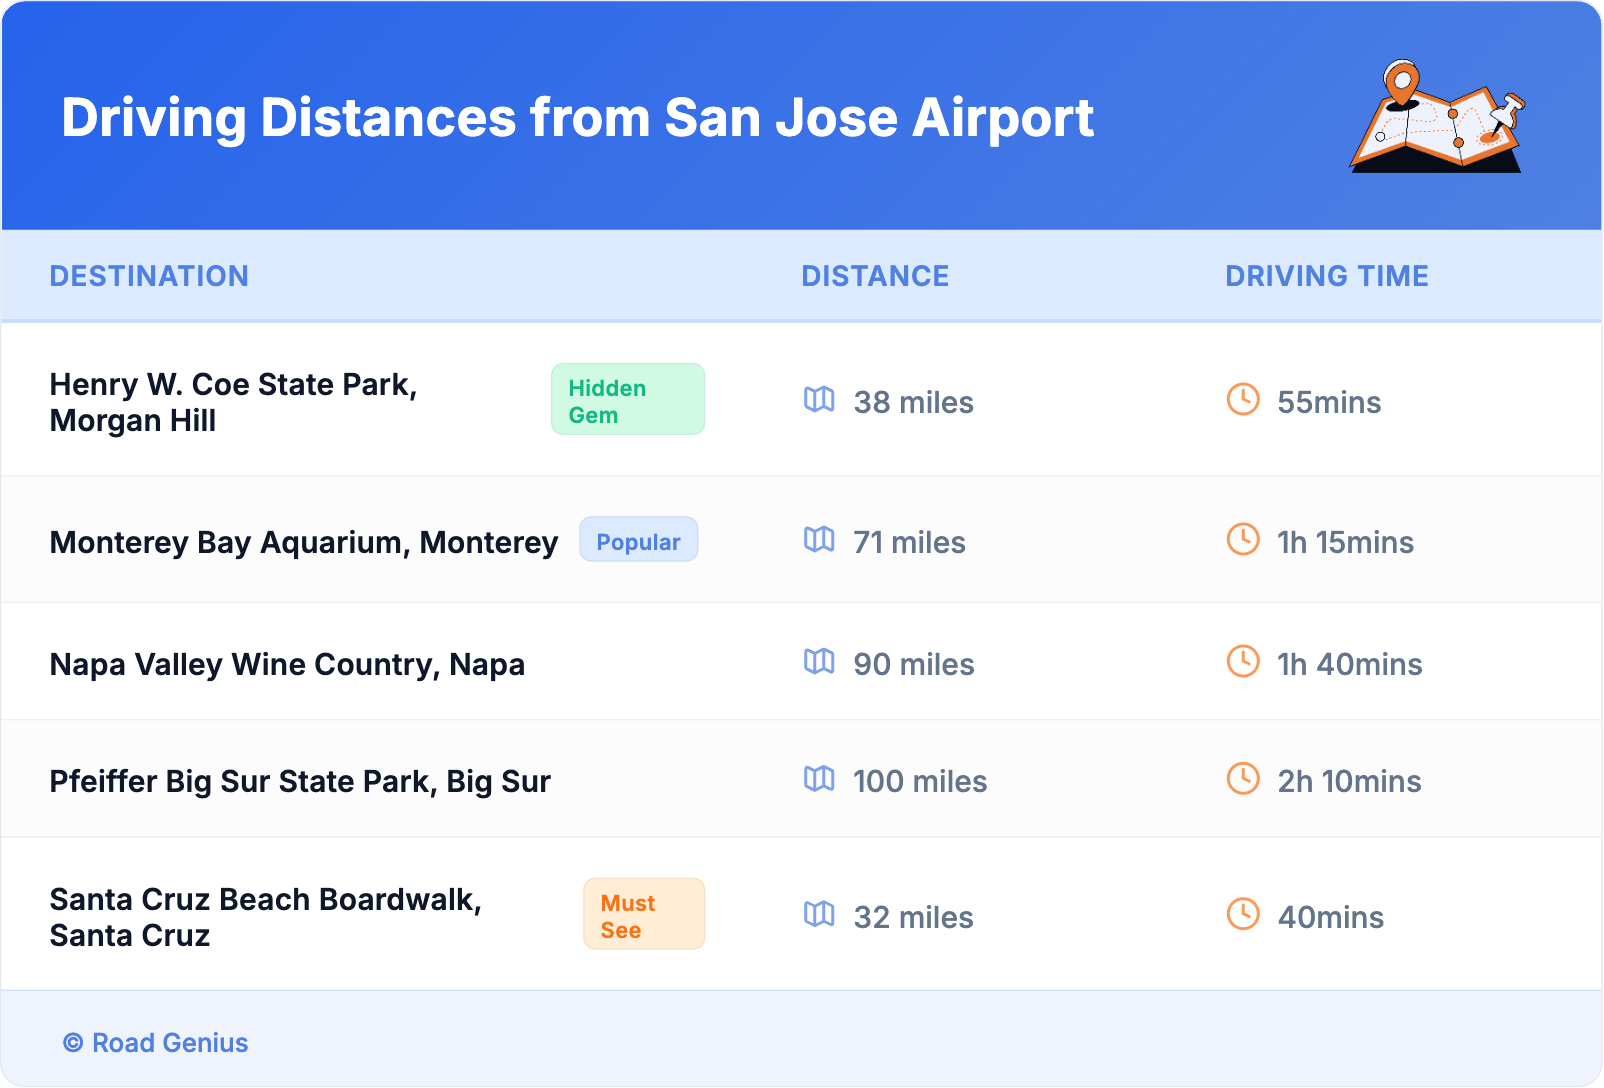
Task: Click the Popular badge
Action: (x=638, y=541)
